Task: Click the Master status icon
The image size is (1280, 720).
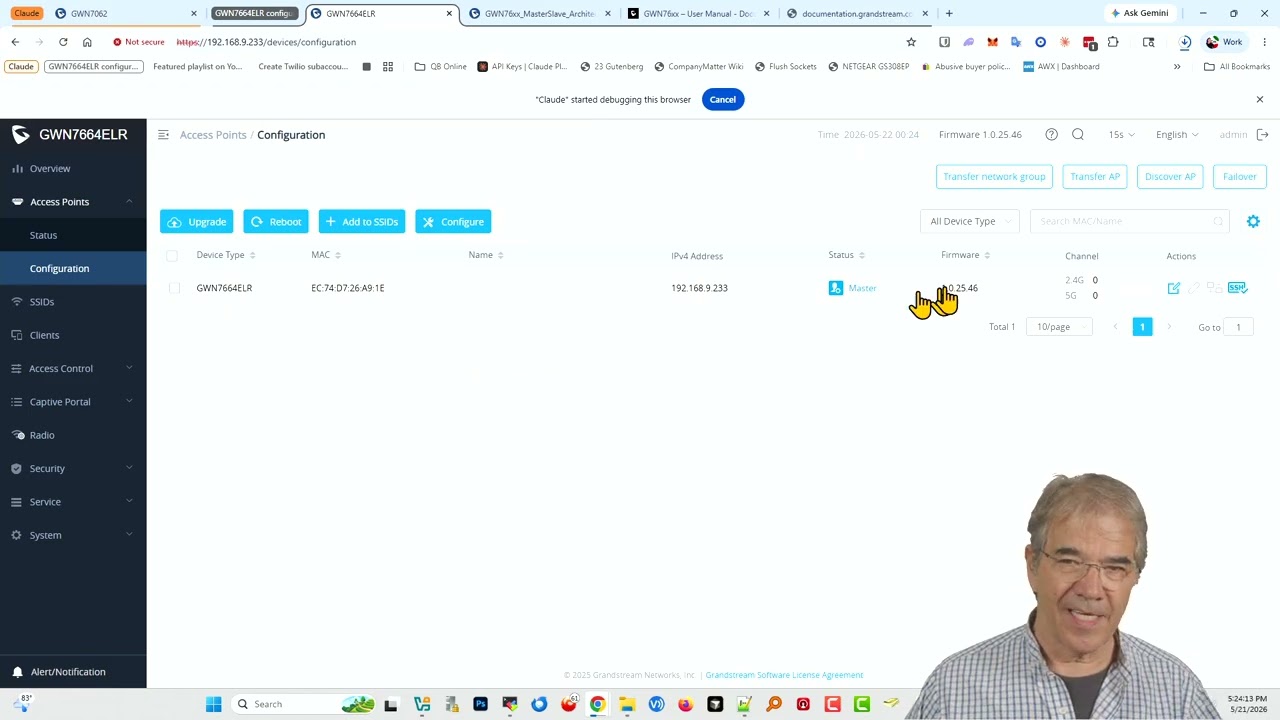Action: point(836,288)
